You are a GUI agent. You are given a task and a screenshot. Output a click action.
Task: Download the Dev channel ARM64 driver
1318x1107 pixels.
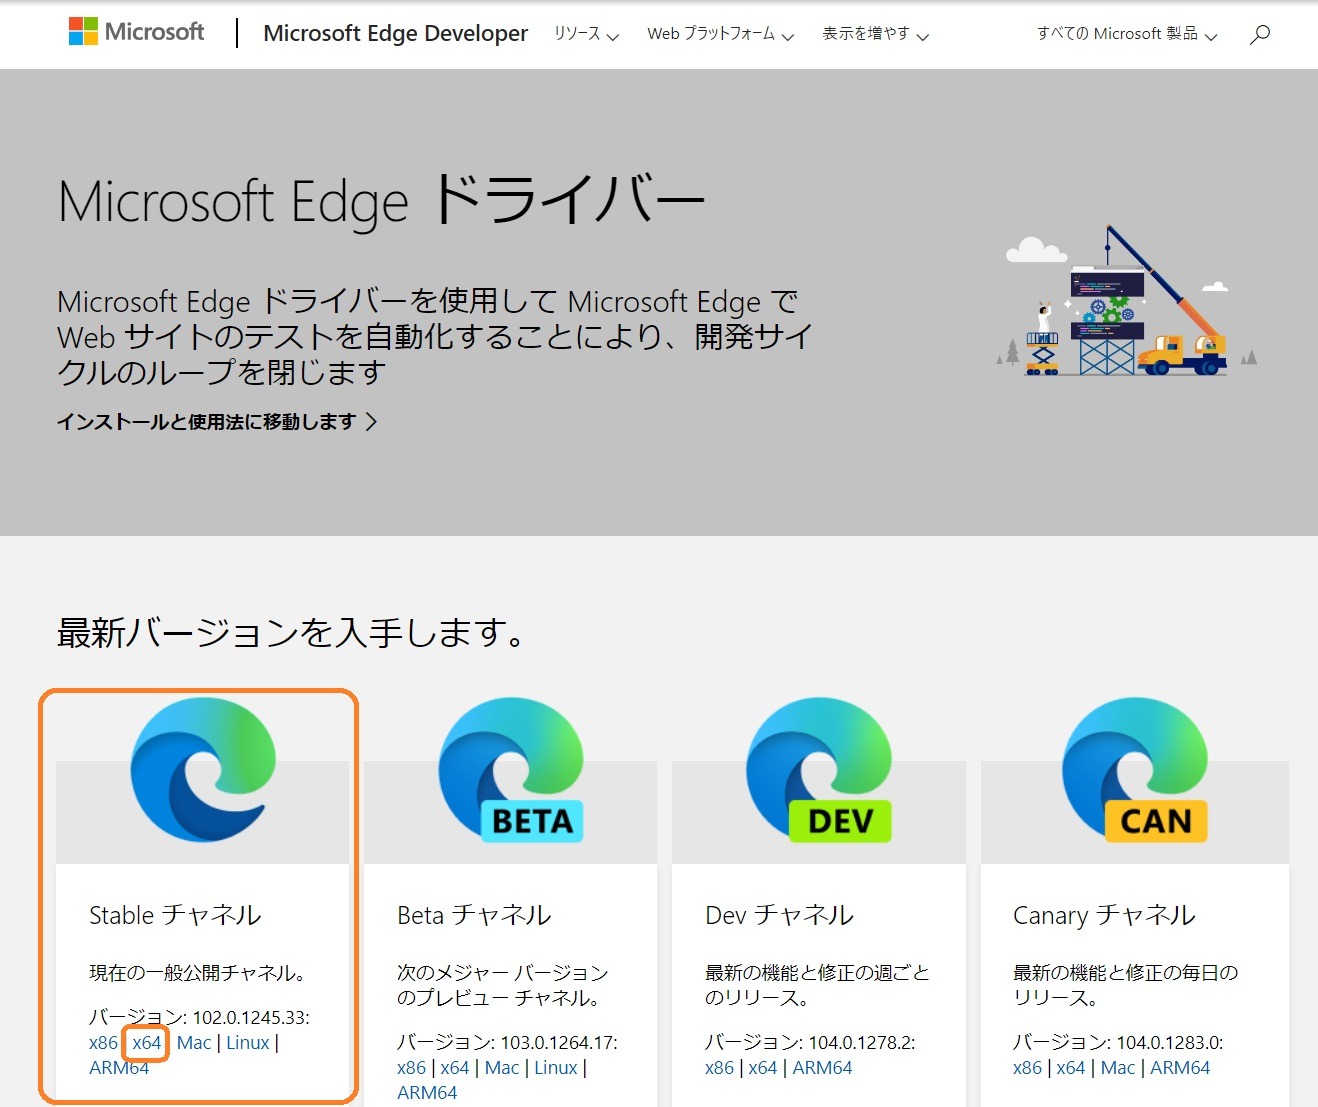point(823,1067)
